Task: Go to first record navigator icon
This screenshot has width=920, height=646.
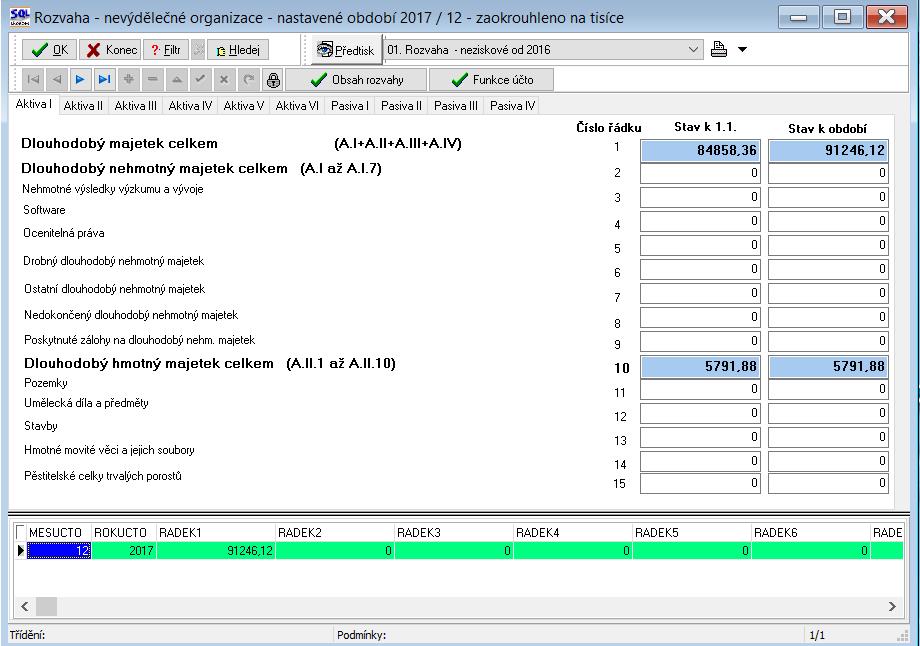Action: [x=33, y=80]
